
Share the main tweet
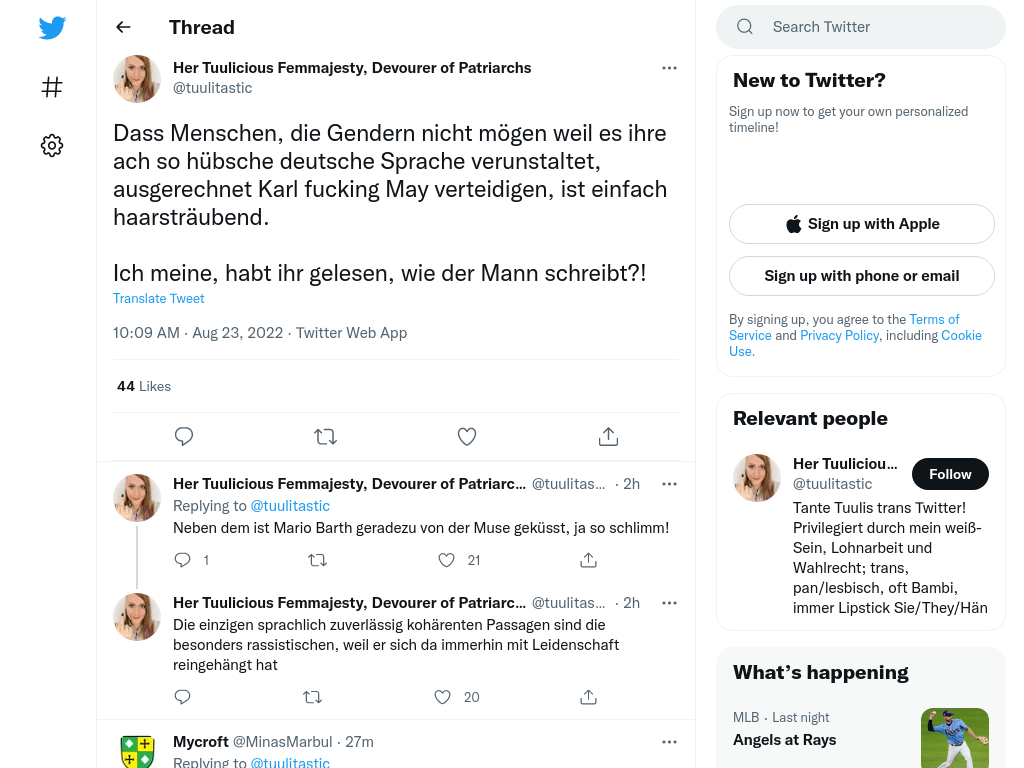tap(608, 436)
